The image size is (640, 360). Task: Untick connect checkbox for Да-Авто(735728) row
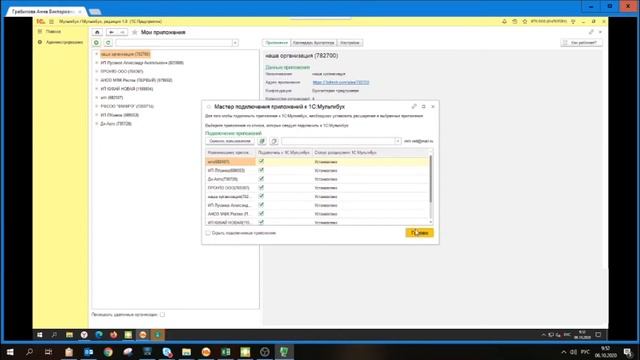[261, 179]
